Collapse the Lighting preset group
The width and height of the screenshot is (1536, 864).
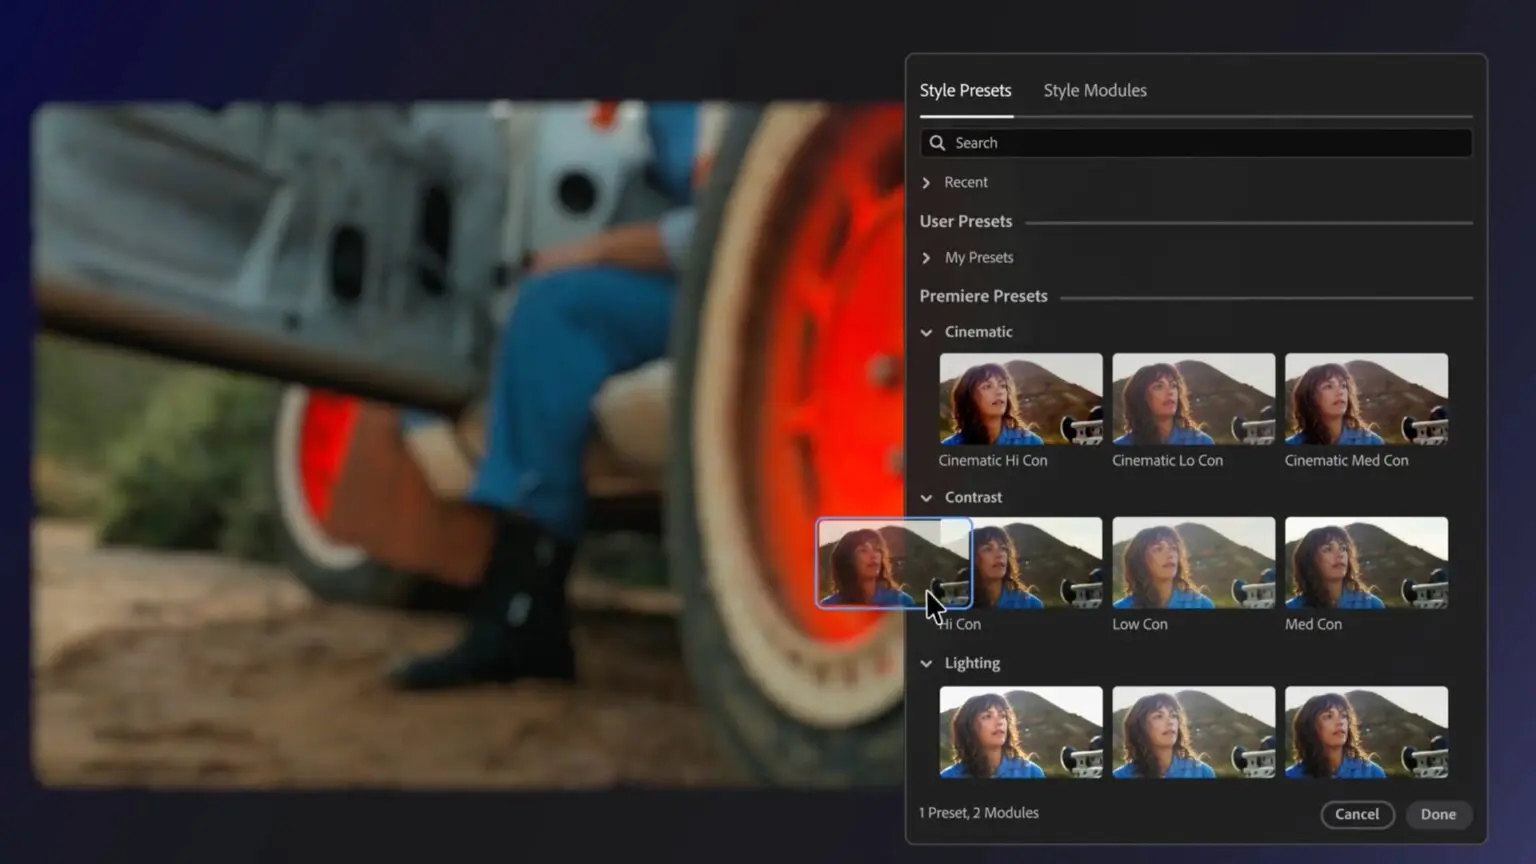click(x=926, y=663)
